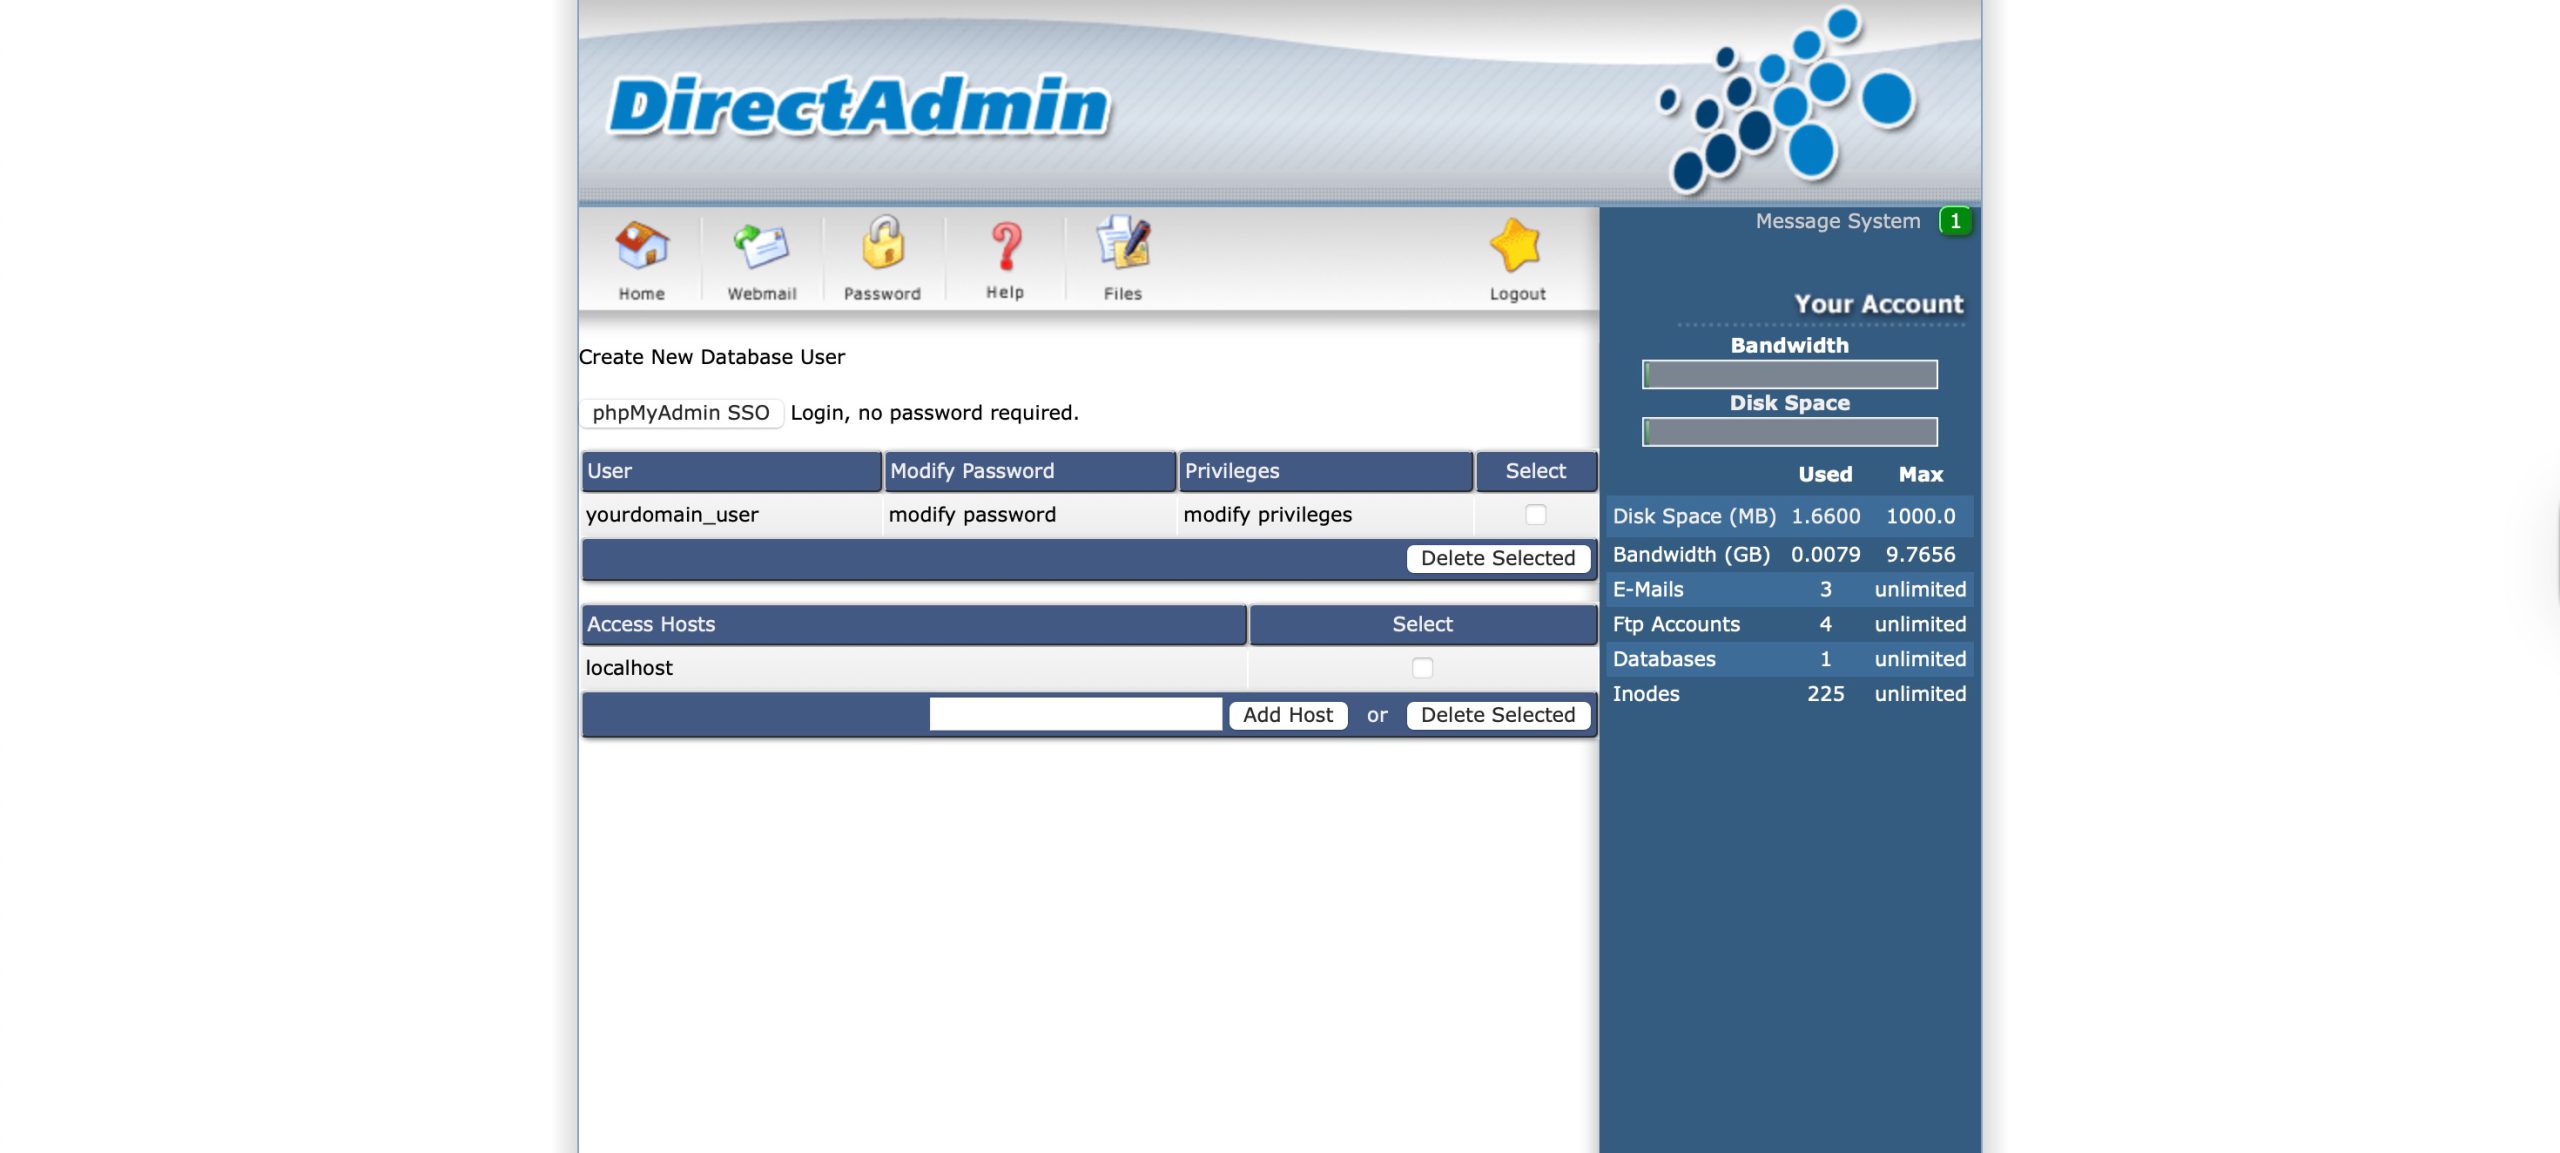Click the Used column heading
2560x1153 pixels.
coord(1825,474)
